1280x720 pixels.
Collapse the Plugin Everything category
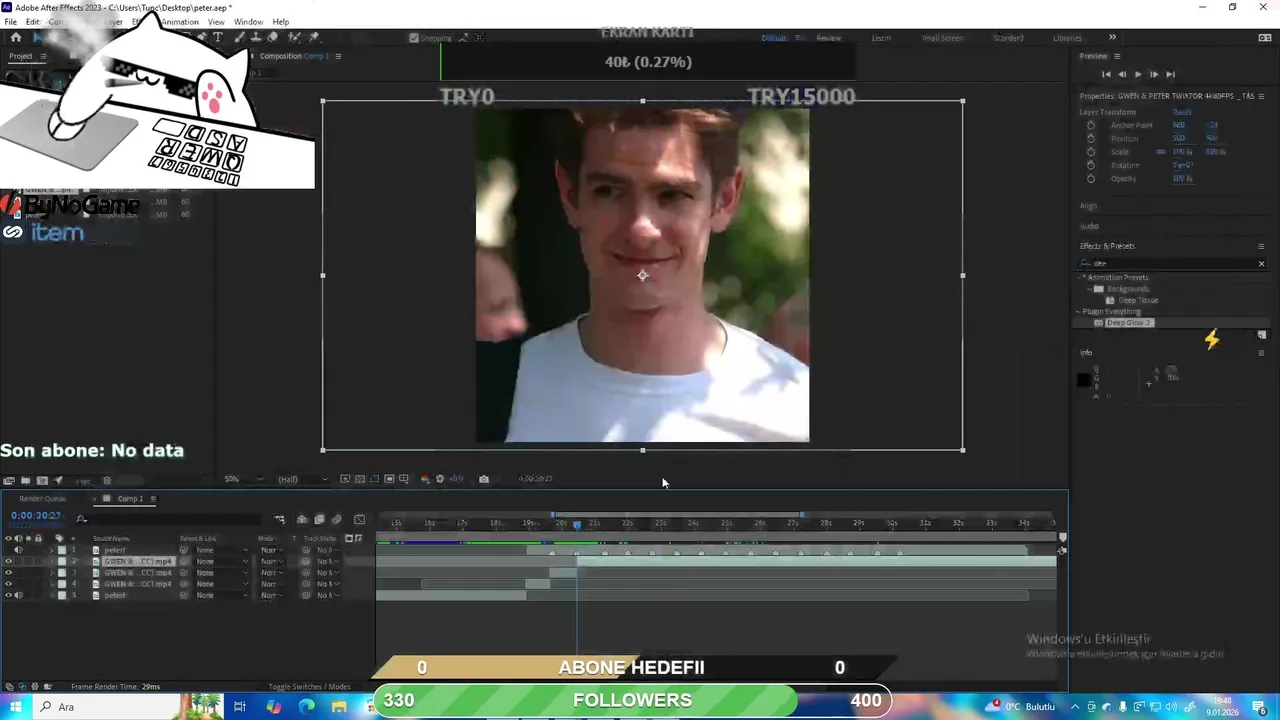point(1080,311)
